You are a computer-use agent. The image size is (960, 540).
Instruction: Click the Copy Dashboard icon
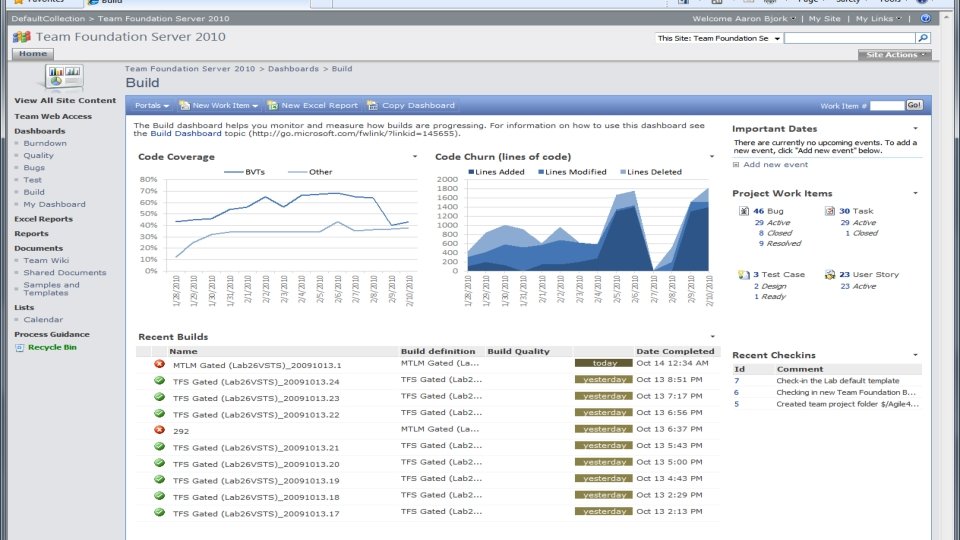pos(372,105)
